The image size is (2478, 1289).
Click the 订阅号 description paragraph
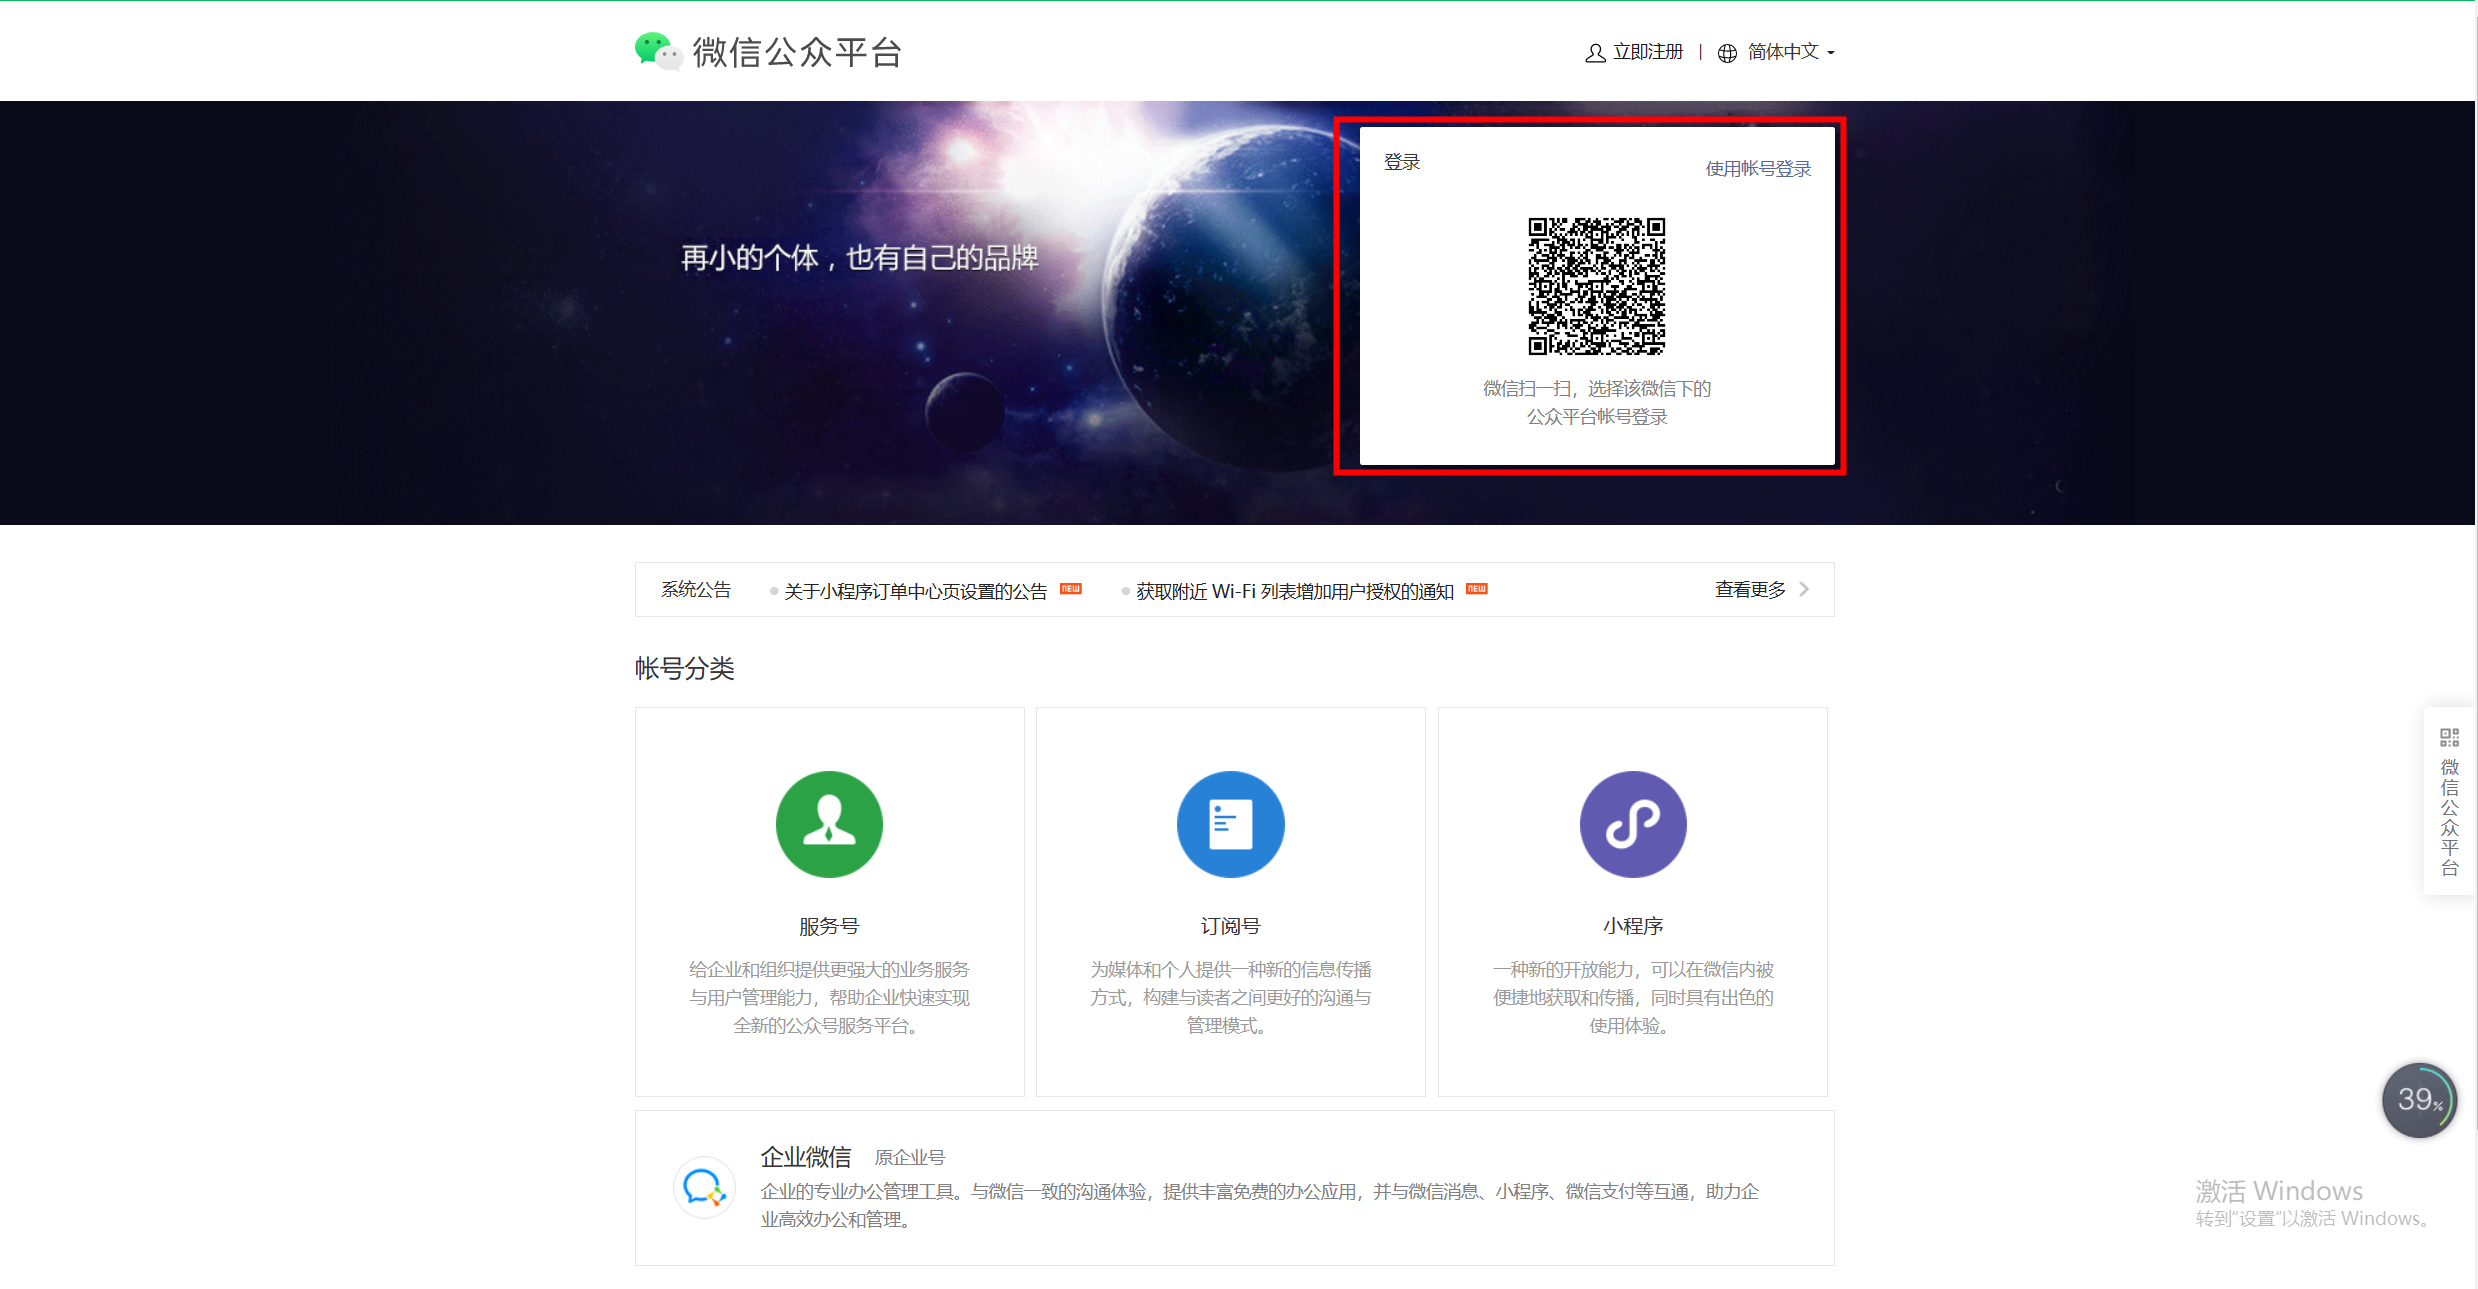(1231, 997)
